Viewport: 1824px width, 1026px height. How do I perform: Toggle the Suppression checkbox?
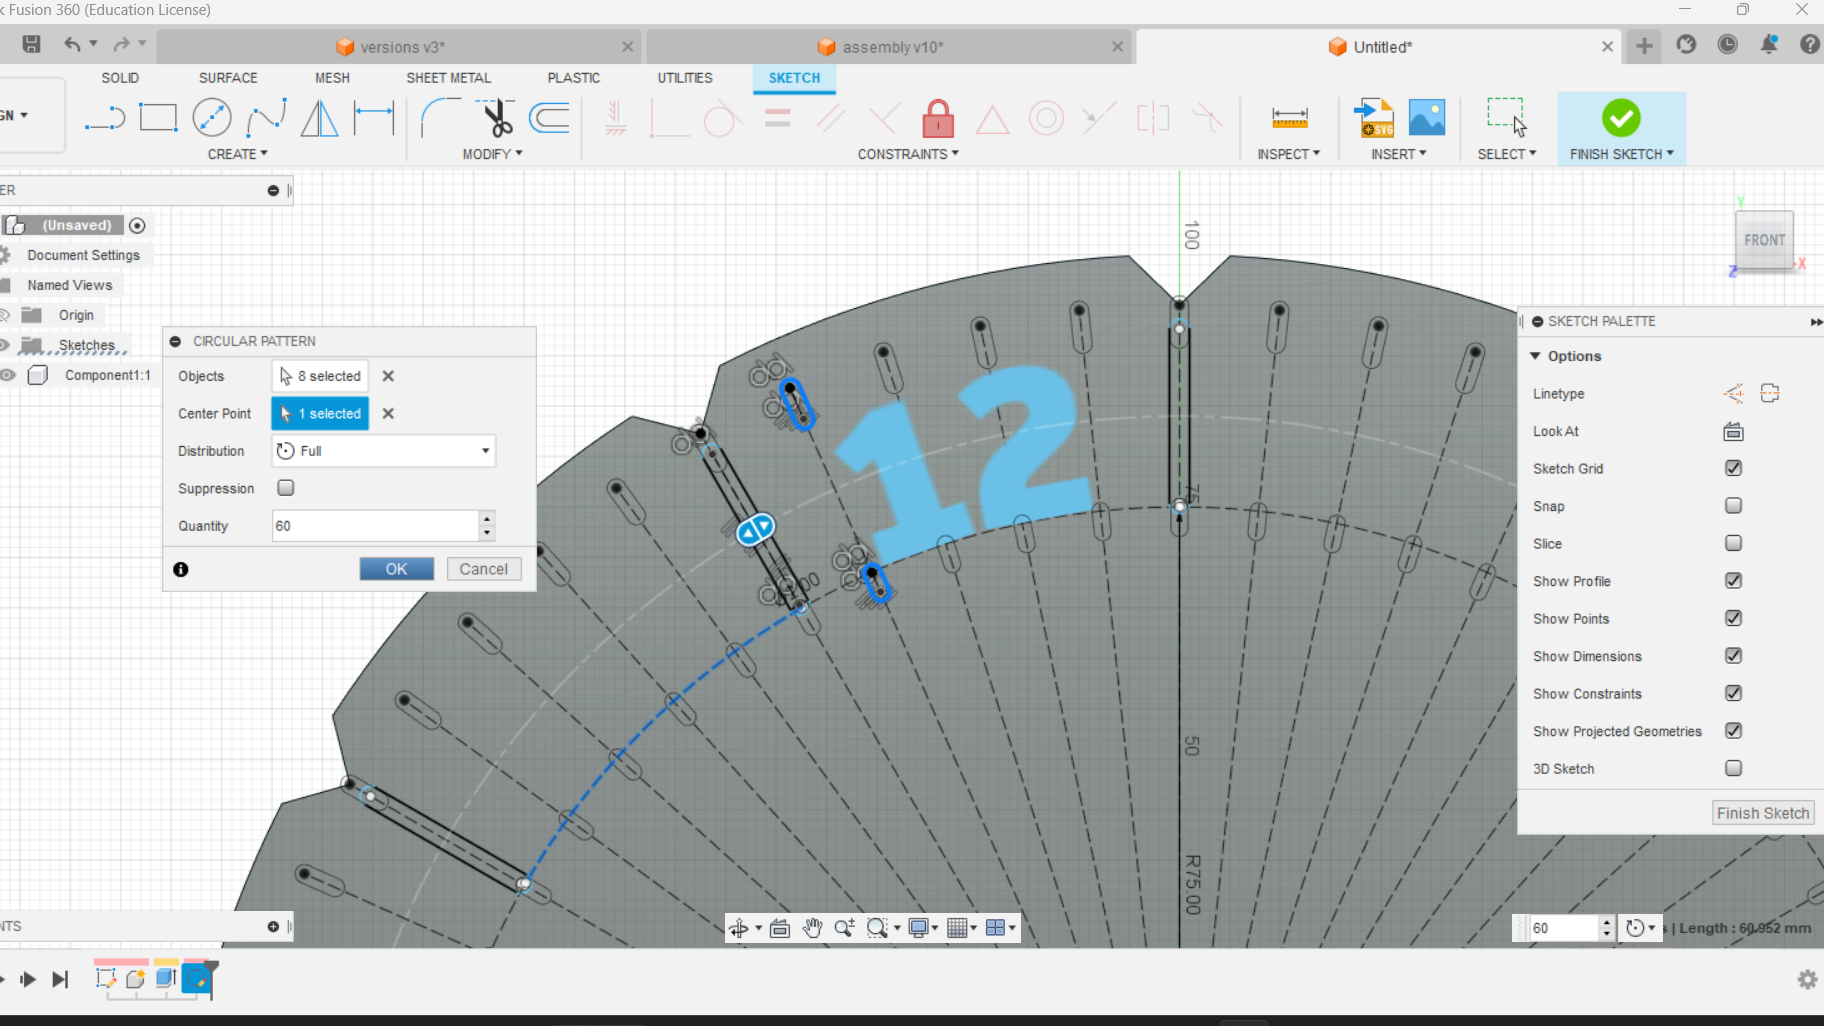click(286, 488)
